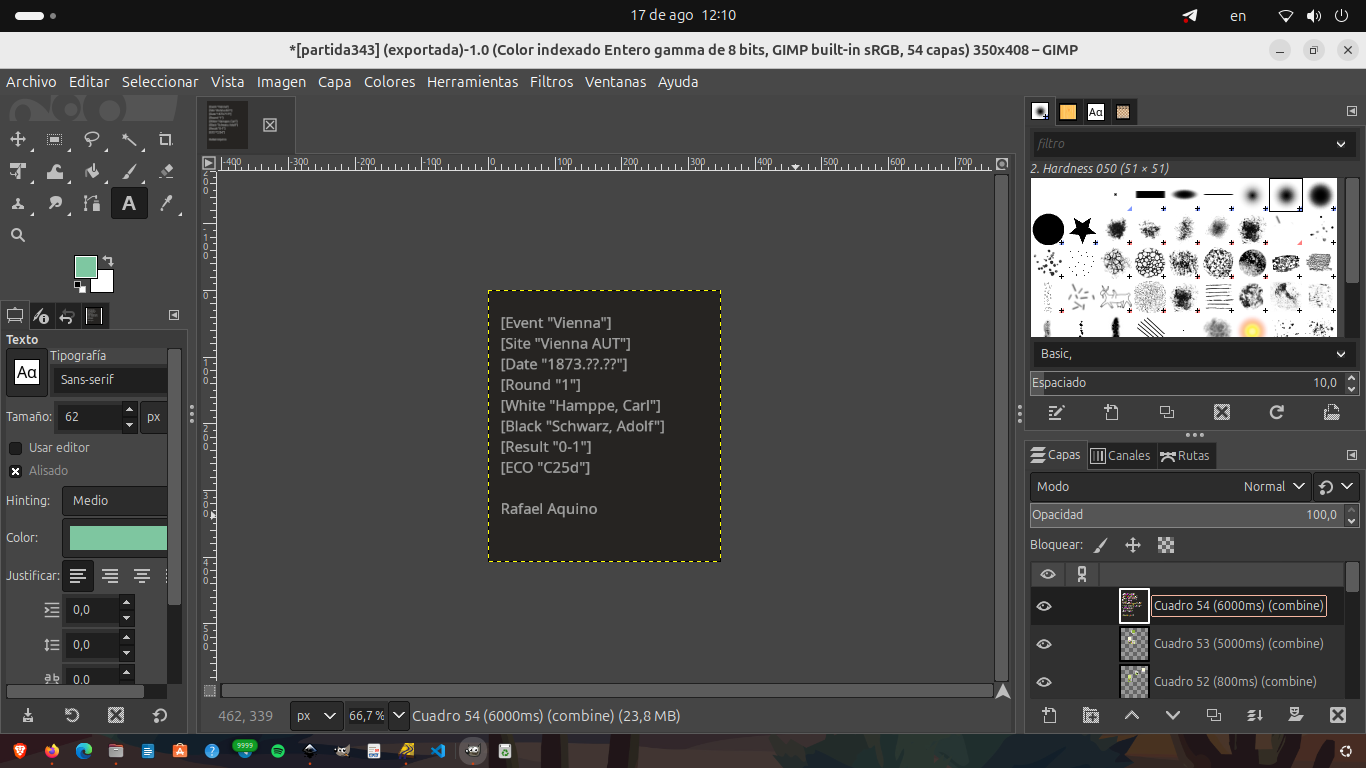Delete the selected brush

click(1221, 412)
